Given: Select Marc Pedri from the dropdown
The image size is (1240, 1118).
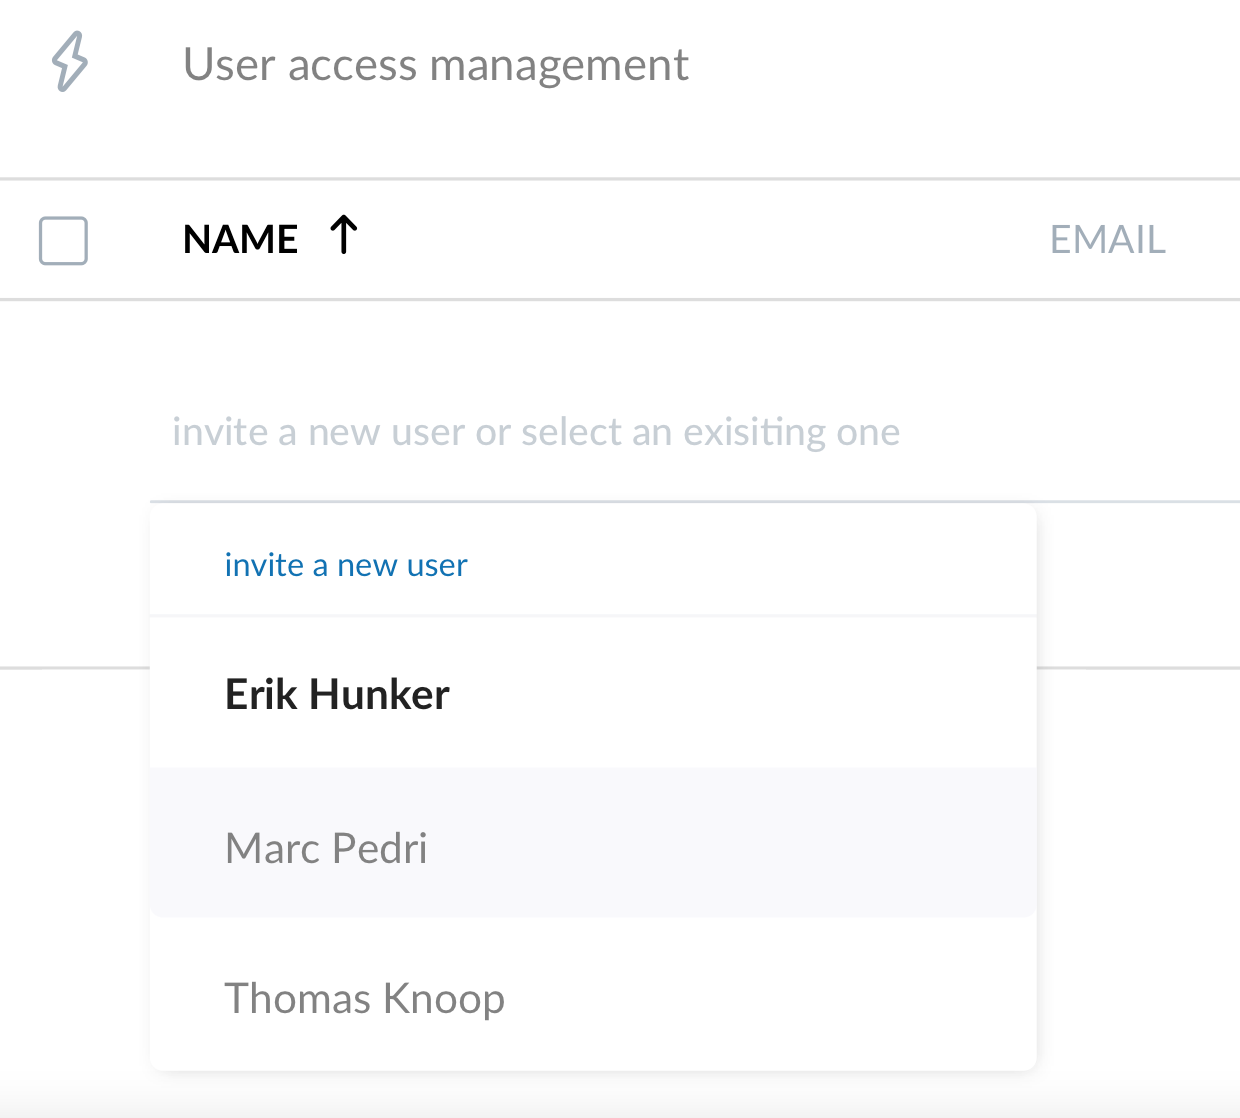Looking at the screenshot, I should [593, 843].
